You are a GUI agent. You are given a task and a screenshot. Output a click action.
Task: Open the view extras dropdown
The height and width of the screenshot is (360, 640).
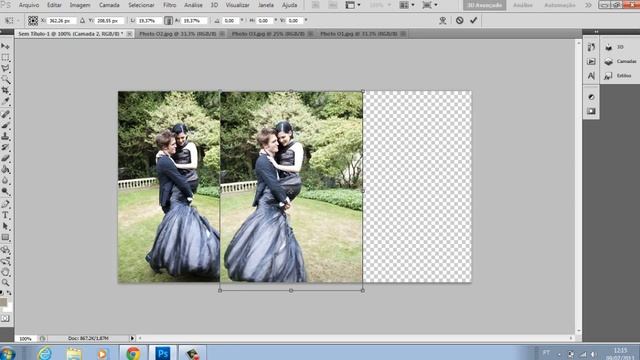click(x=353, y=5)
